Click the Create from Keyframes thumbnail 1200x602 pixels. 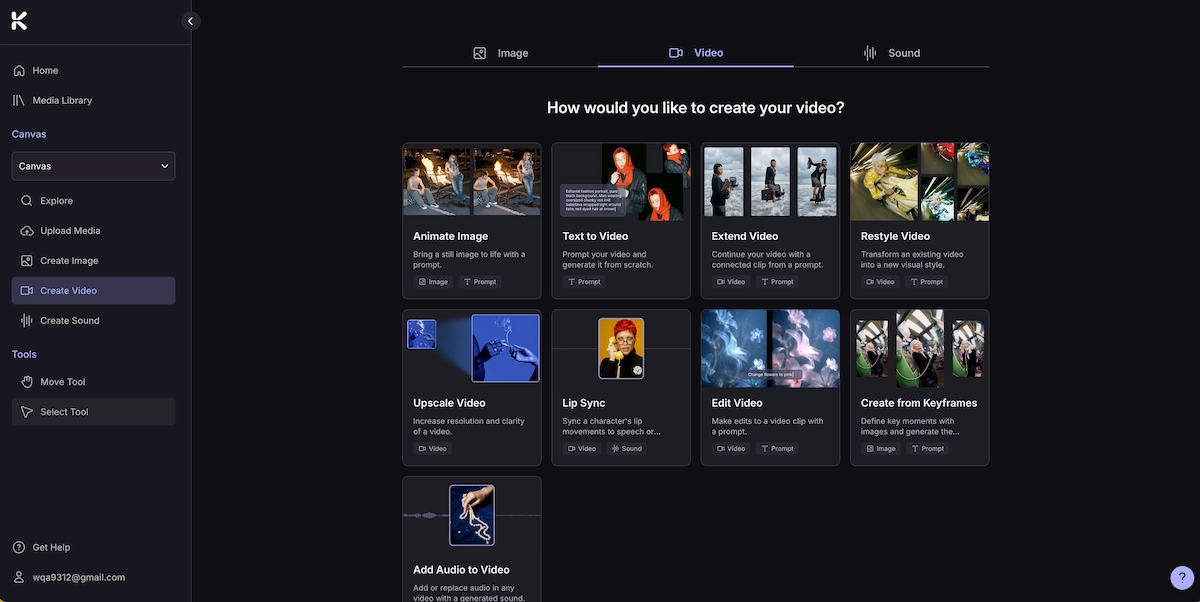920,348
